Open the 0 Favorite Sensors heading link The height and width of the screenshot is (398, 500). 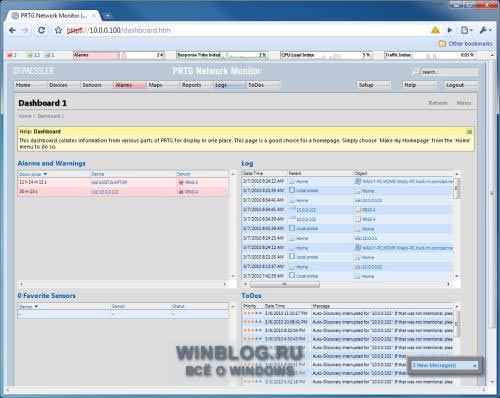point(46,296)
